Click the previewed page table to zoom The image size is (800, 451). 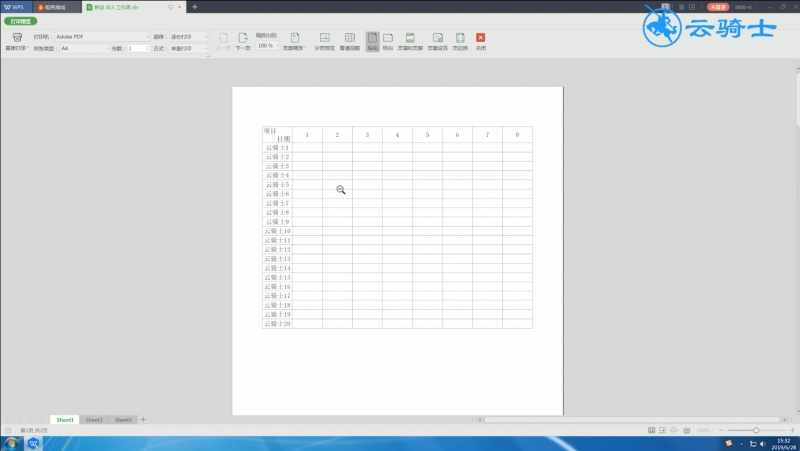coord(397,228)
